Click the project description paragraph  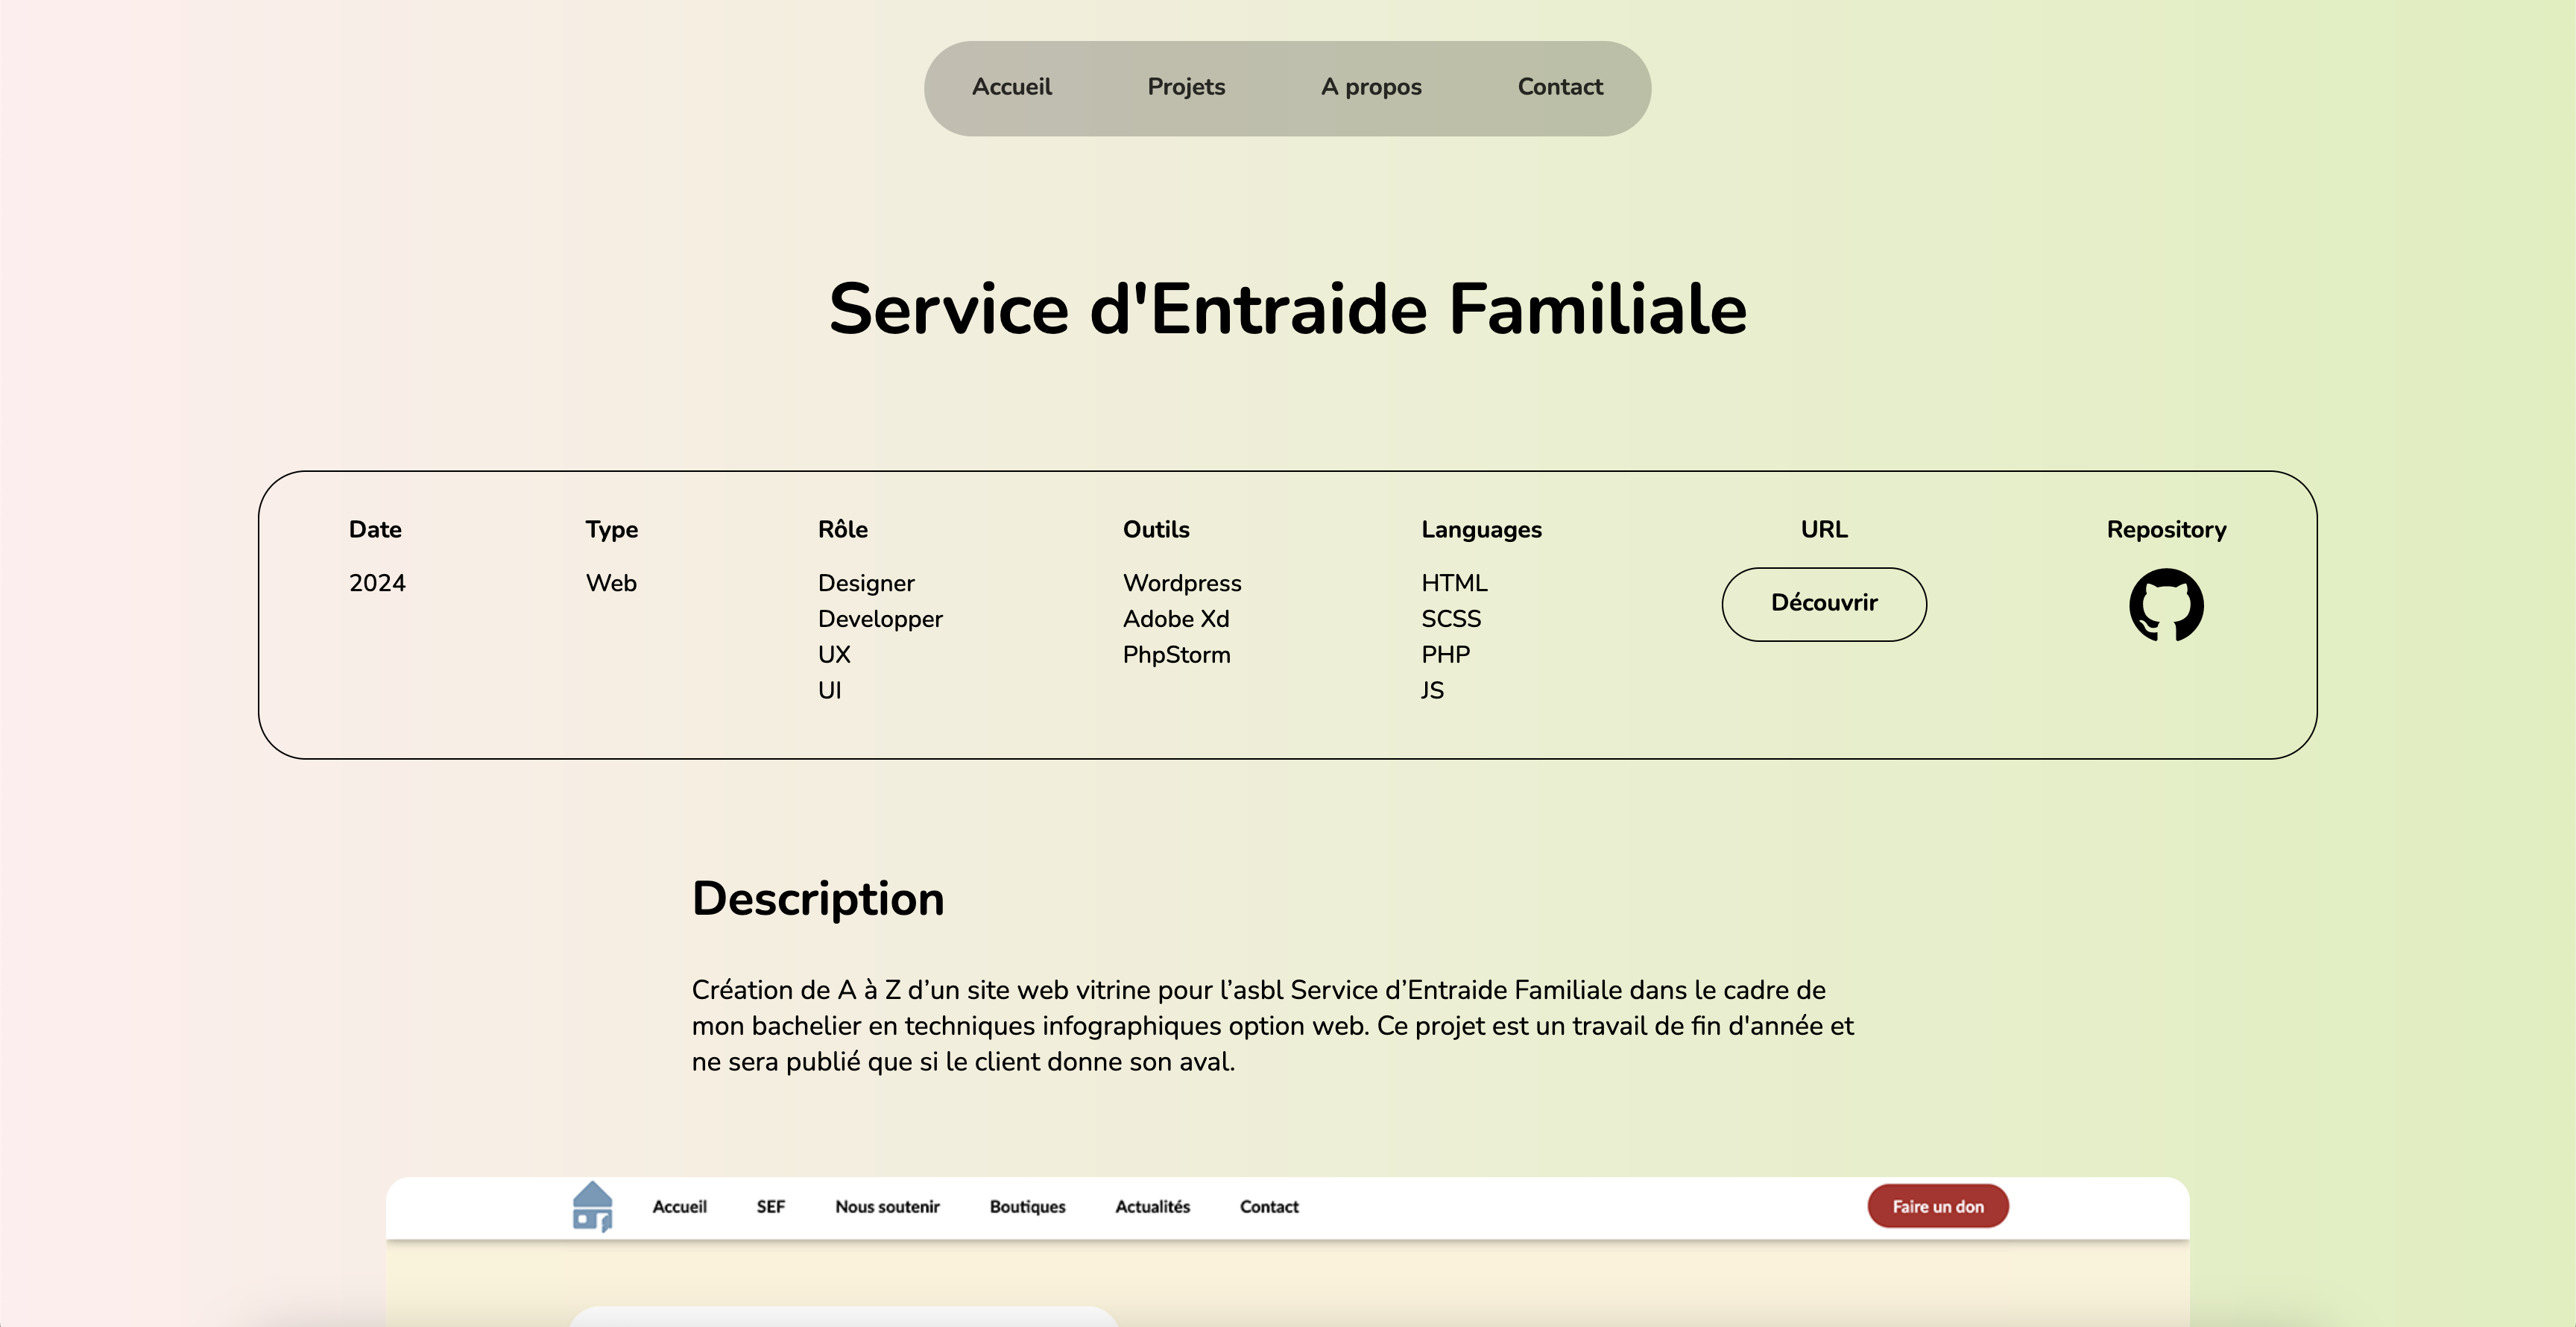point(1272,1026)
